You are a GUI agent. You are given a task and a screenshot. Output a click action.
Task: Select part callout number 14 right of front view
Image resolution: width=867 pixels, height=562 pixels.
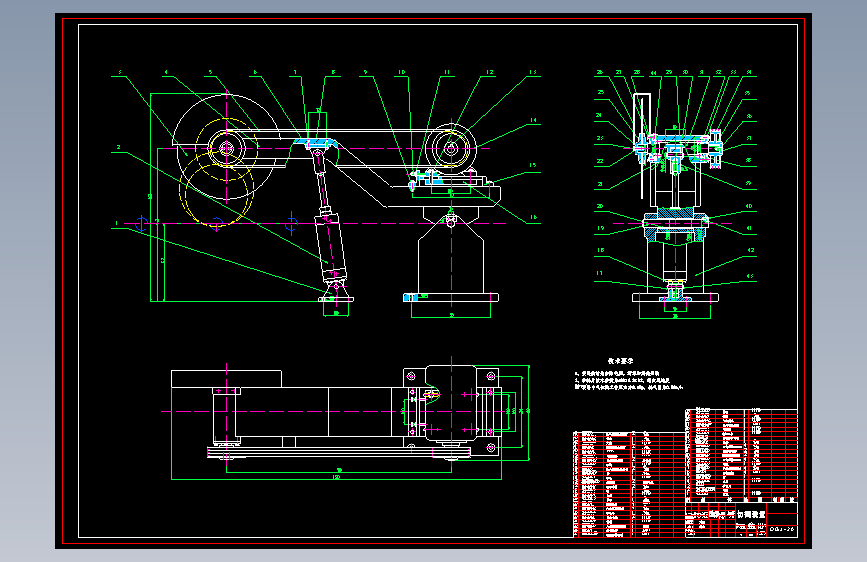(534, 120)
